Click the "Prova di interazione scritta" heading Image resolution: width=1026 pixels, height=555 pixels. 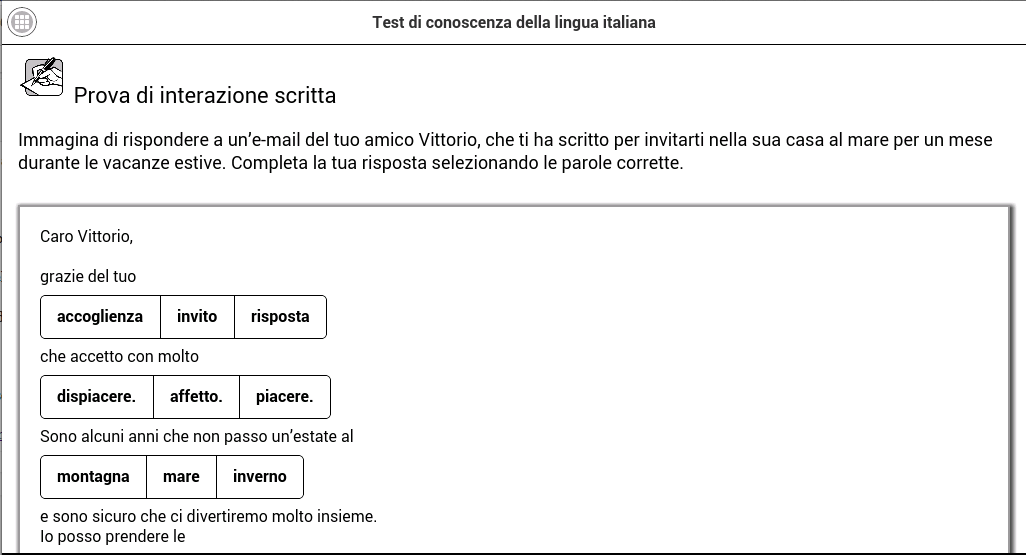click(x=205, y=96)
